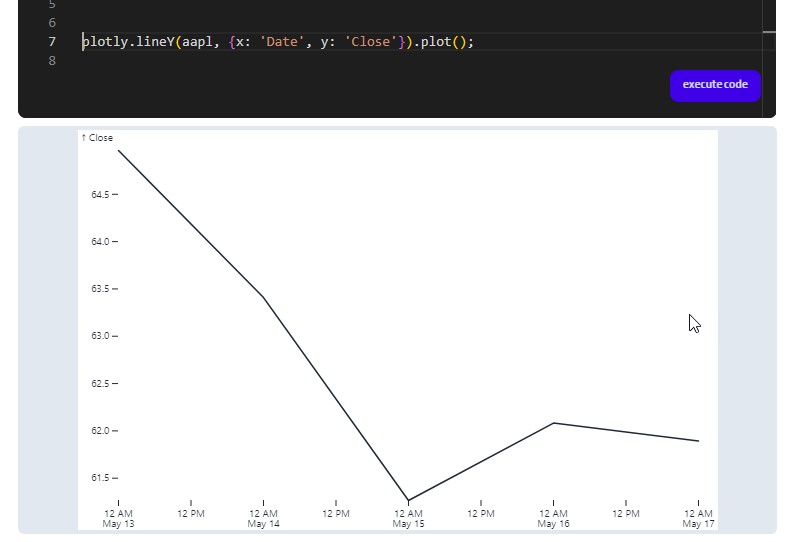Place cursor on the 'Close' string in code
796x542 pixels.
[371, 42]
